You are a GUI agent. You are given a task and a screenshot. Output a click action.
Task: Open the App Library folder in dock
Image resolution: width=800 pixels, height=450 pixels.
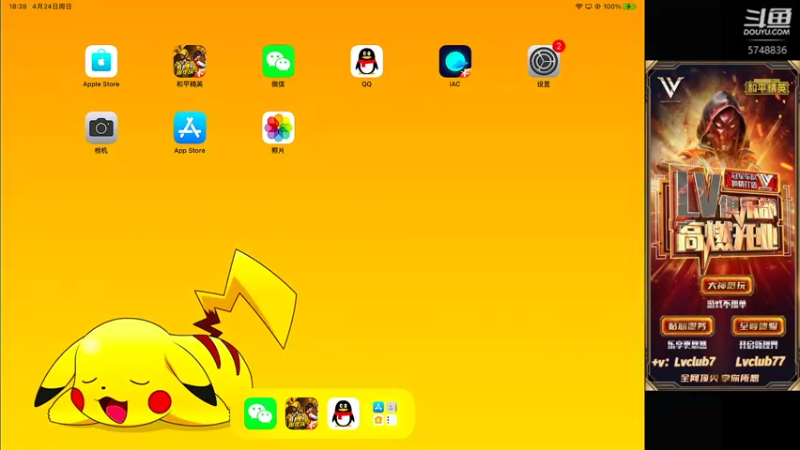385,413
